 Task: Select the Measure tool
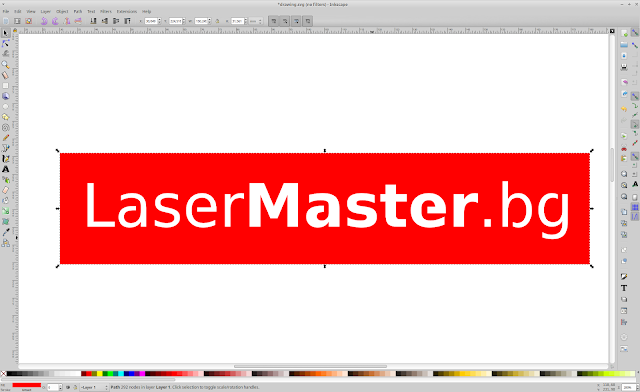tap(6, 75)
